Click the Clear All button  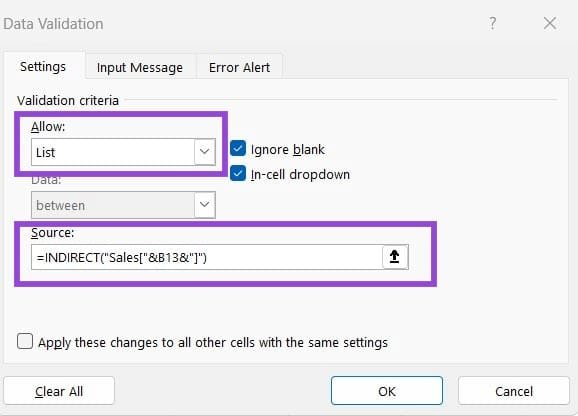pyautogui.click(x=59, y=391)
